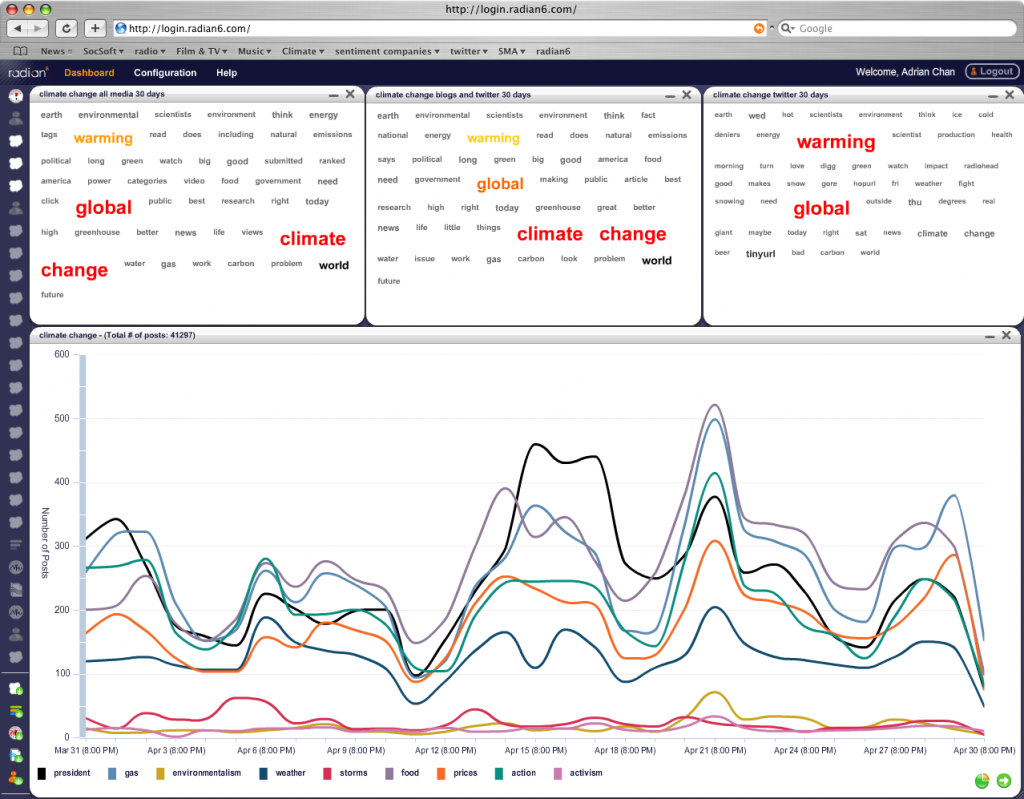The height and width of the screenshot is (799, 1024).
Task: Click the browser reload icon
Action: (x=65, y=28)
